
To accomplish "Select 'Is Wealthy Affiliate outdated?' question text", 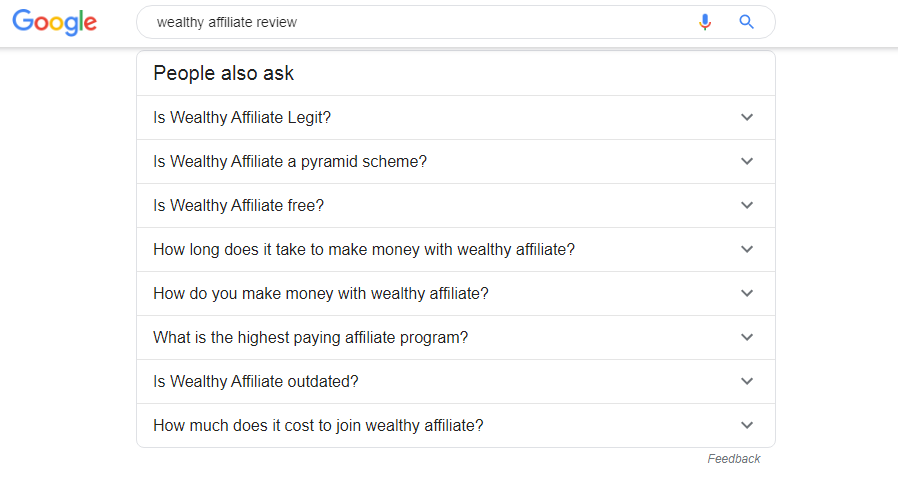I will coord(255,381).
